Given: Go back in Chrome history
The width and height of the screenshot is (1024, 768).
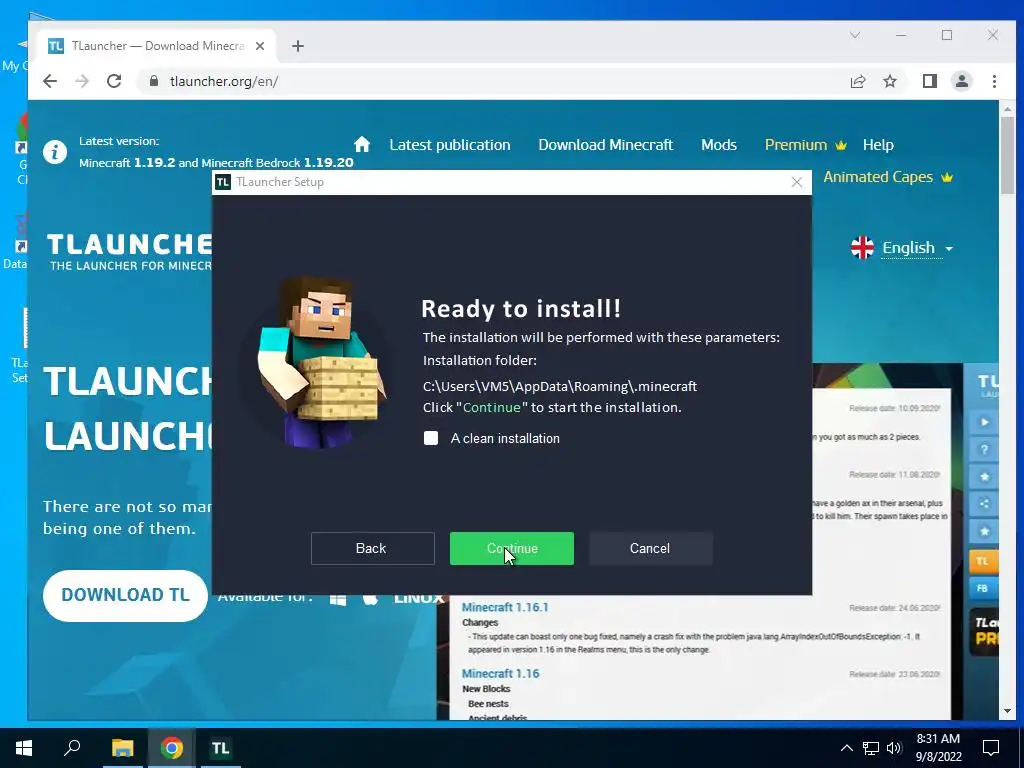Looking at the screenshot, I should pos(50,81).
